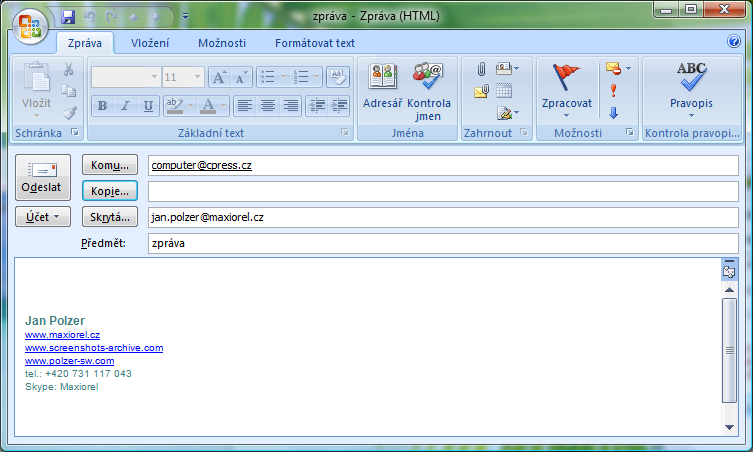
Task: Save the message with floppy icon
Action: coord(68,17)
